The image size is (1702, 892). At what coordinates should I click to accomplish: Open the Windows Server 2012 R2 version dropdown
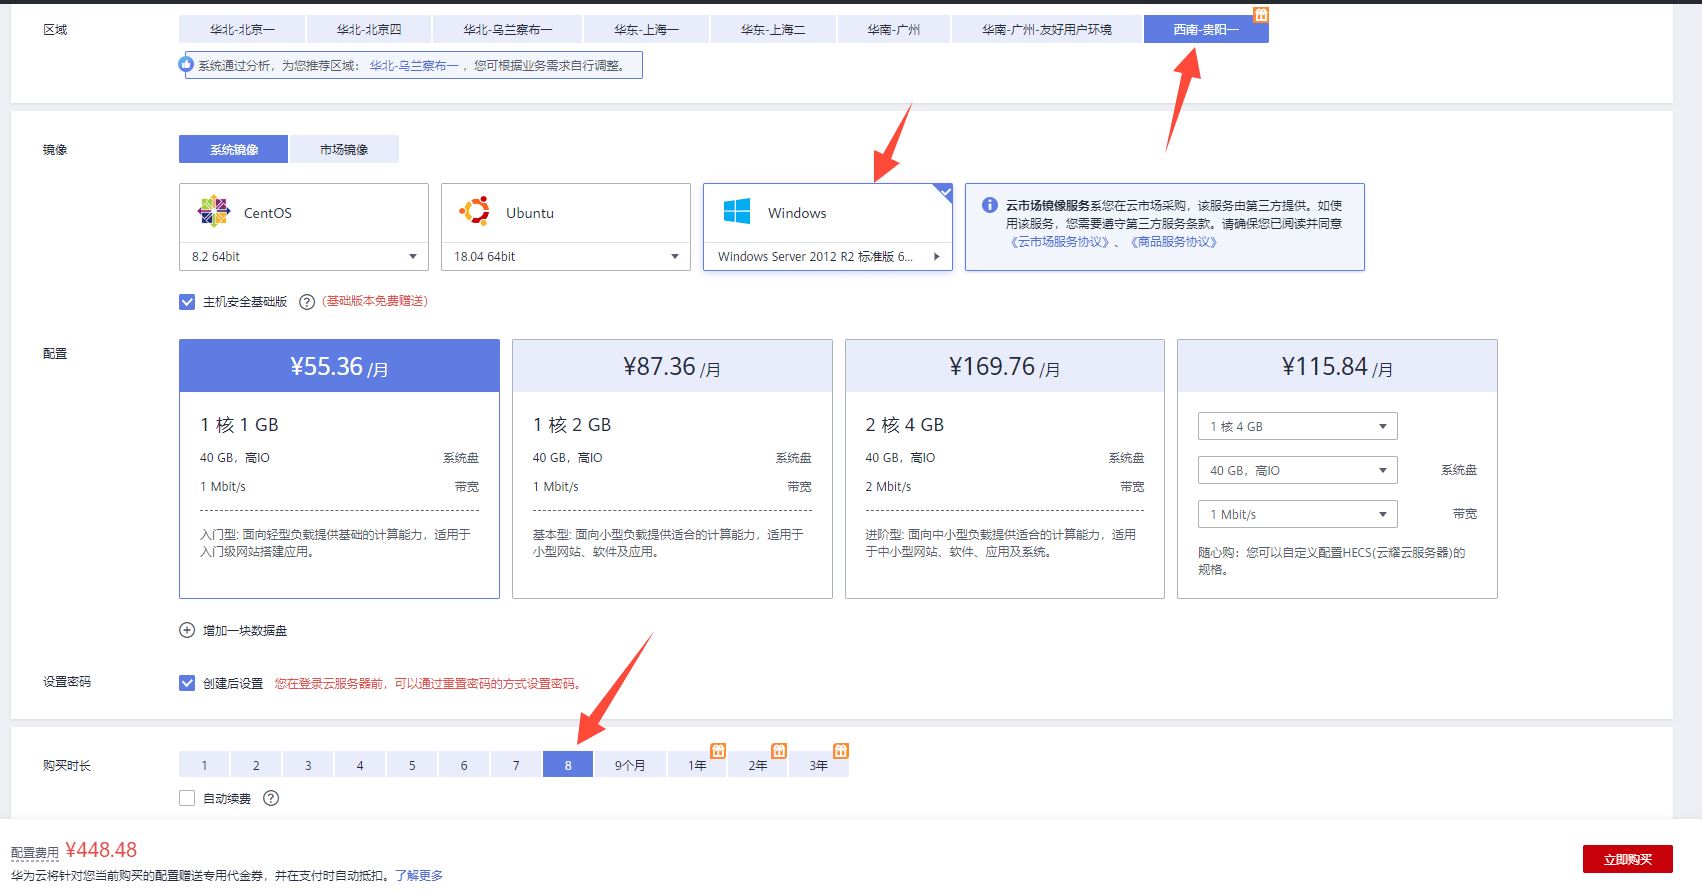point(828,257)
